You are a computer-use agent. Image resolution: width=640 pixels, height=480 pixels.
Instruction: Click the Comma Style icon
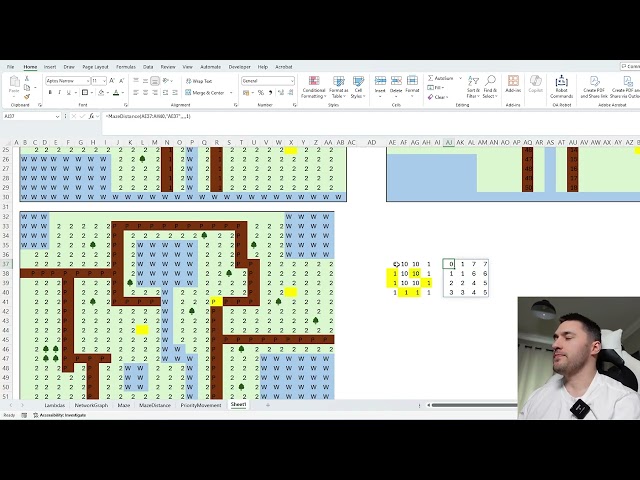[270, 93]
